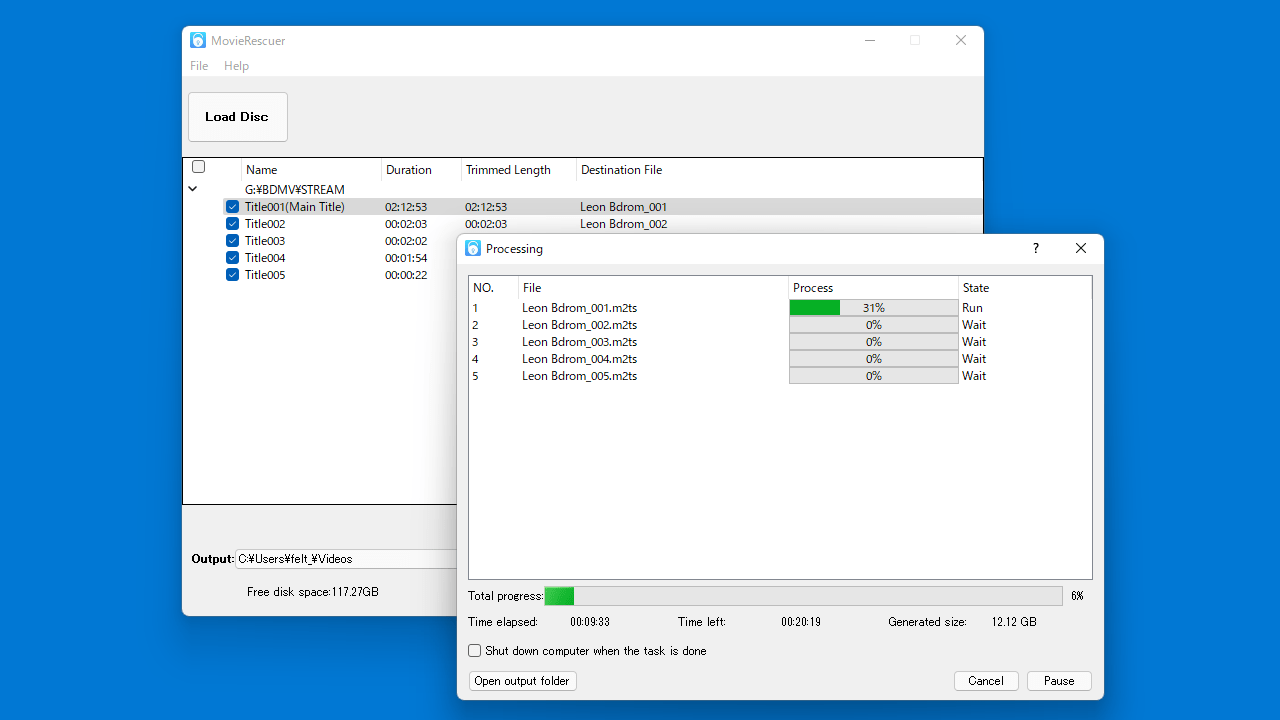Select the Title003 row name
1280x720 pixels.
tap(265, 241)
